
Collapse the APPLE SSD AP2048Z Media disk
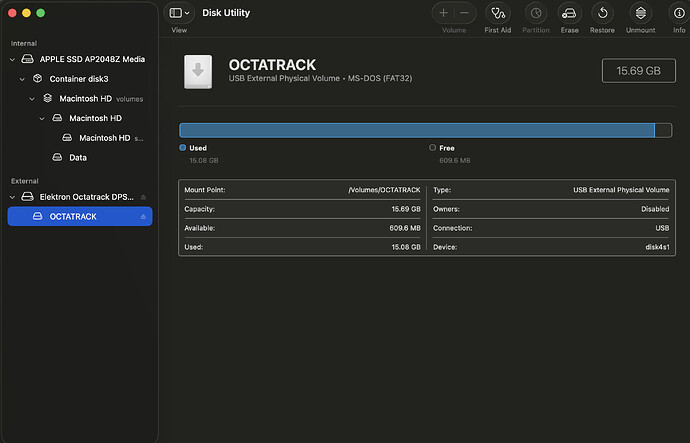click(x=12, y=59)
